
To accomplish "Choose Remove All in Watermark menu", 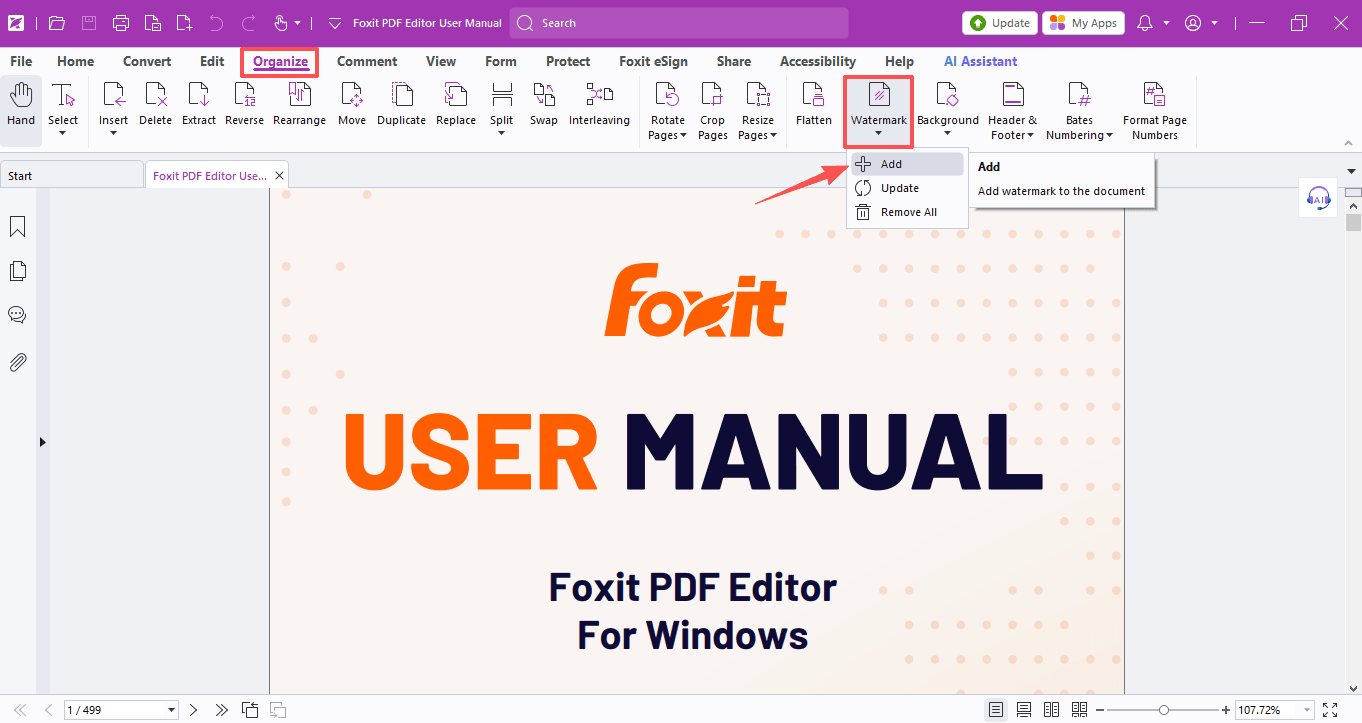I will click(907, 212).
